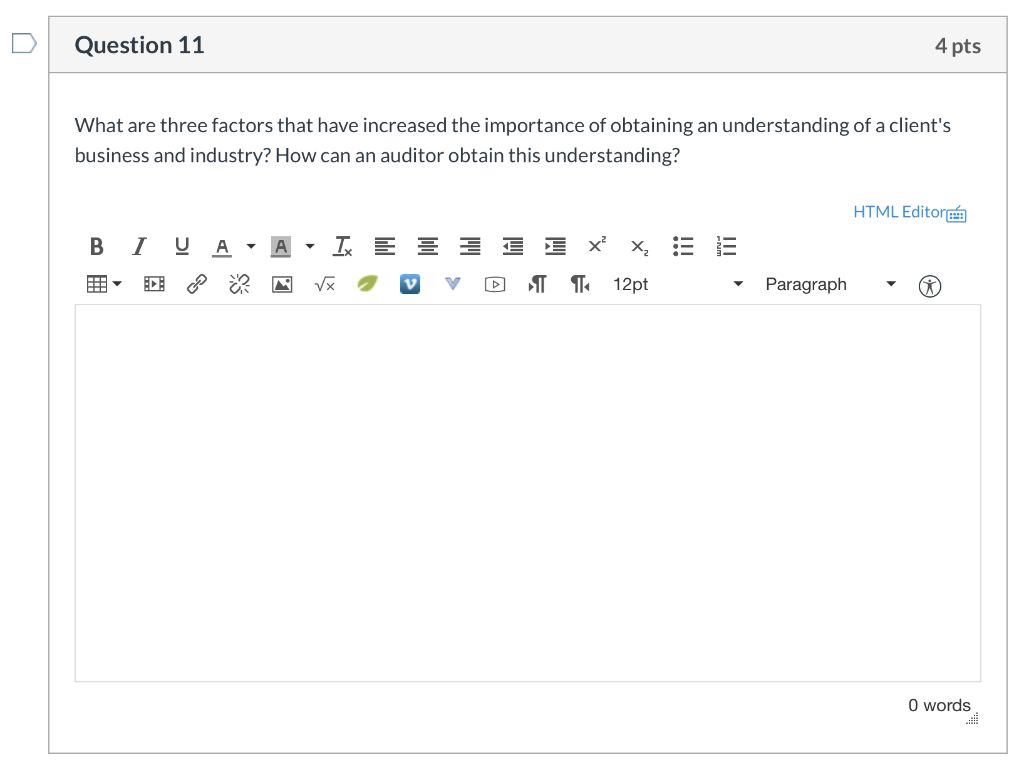Insert a numbered list
The height and width of the screenshot is (777, 1024).
[x=726, y=246]
